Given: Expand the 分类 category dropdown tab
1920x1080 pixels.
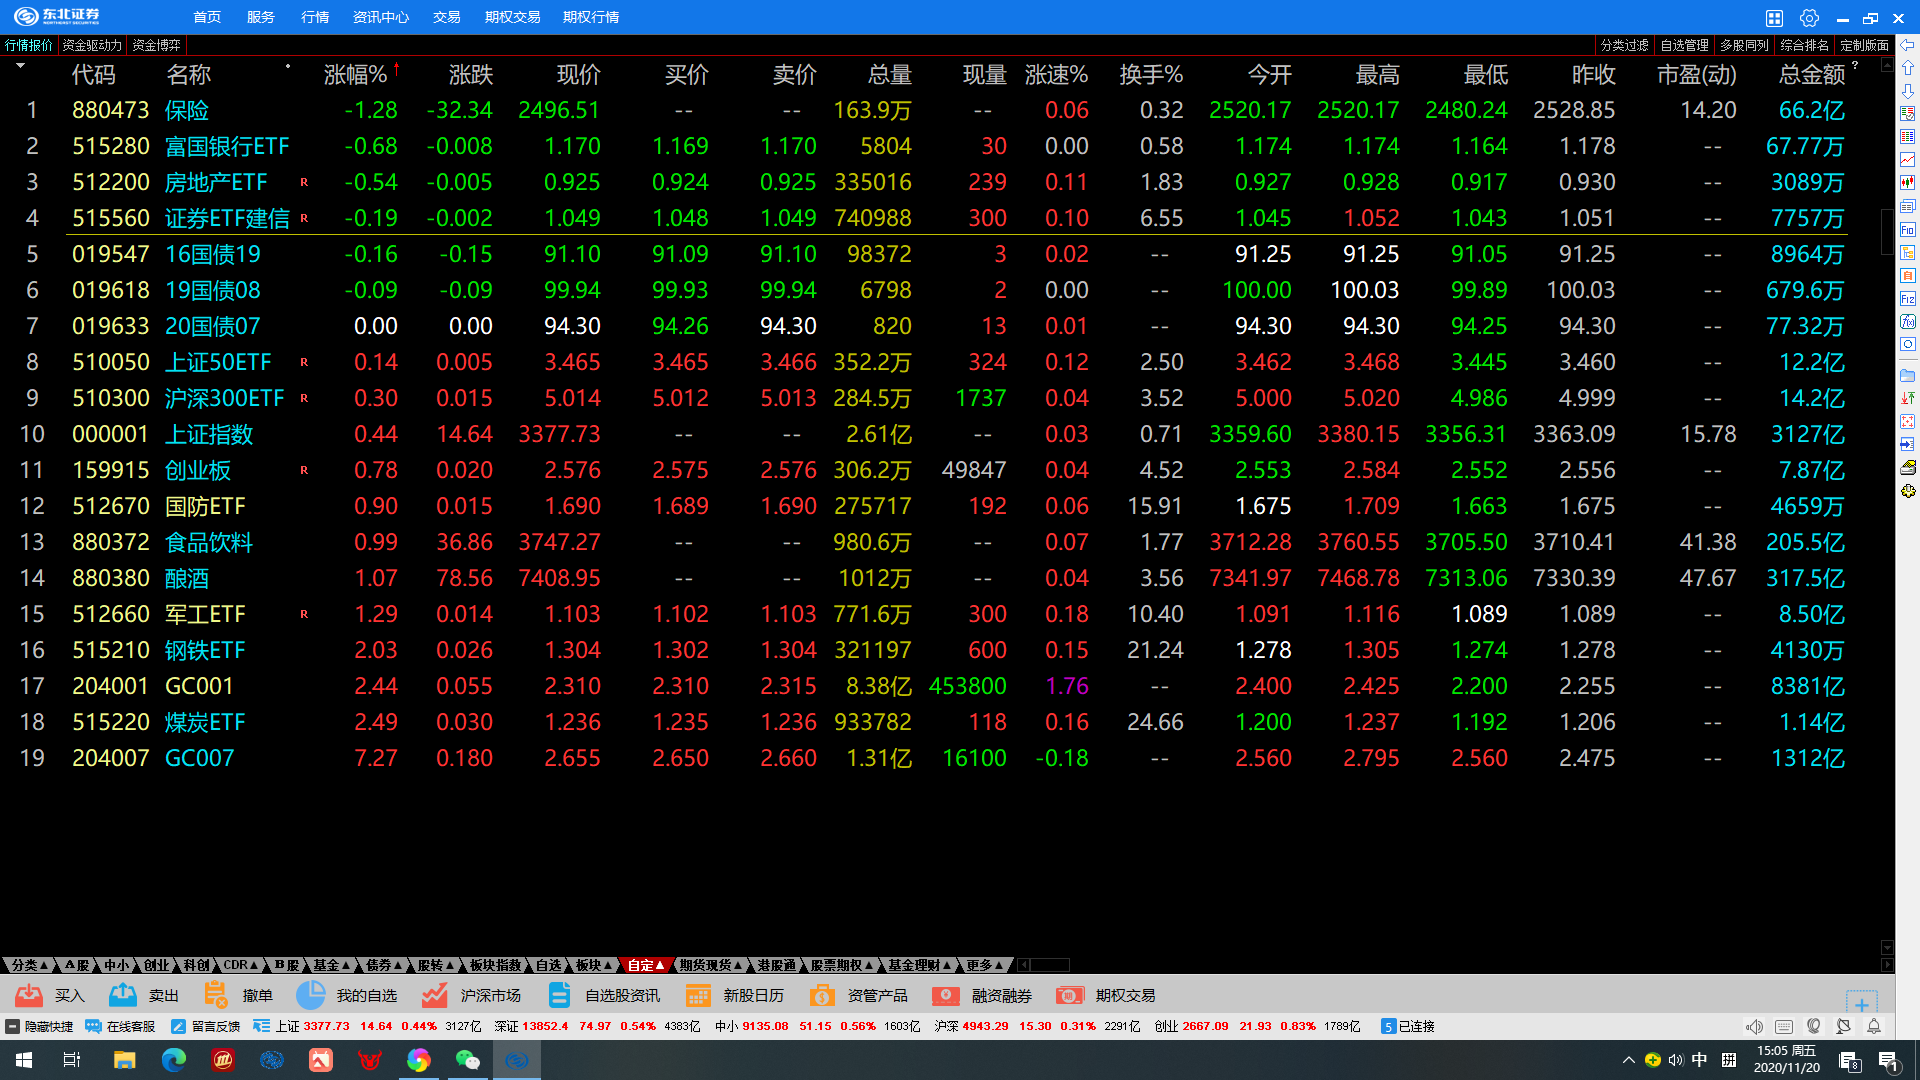Looking at the screenshot, I should 30,965.
